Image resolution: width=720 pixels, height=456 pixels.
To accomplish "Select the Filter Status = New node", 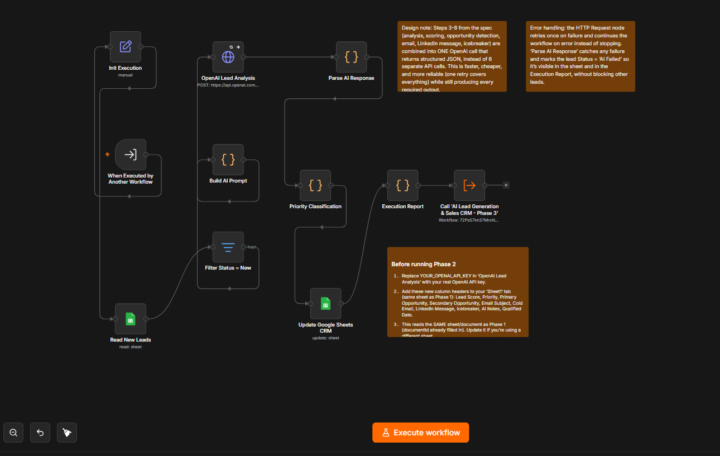I will coord(228,247).
